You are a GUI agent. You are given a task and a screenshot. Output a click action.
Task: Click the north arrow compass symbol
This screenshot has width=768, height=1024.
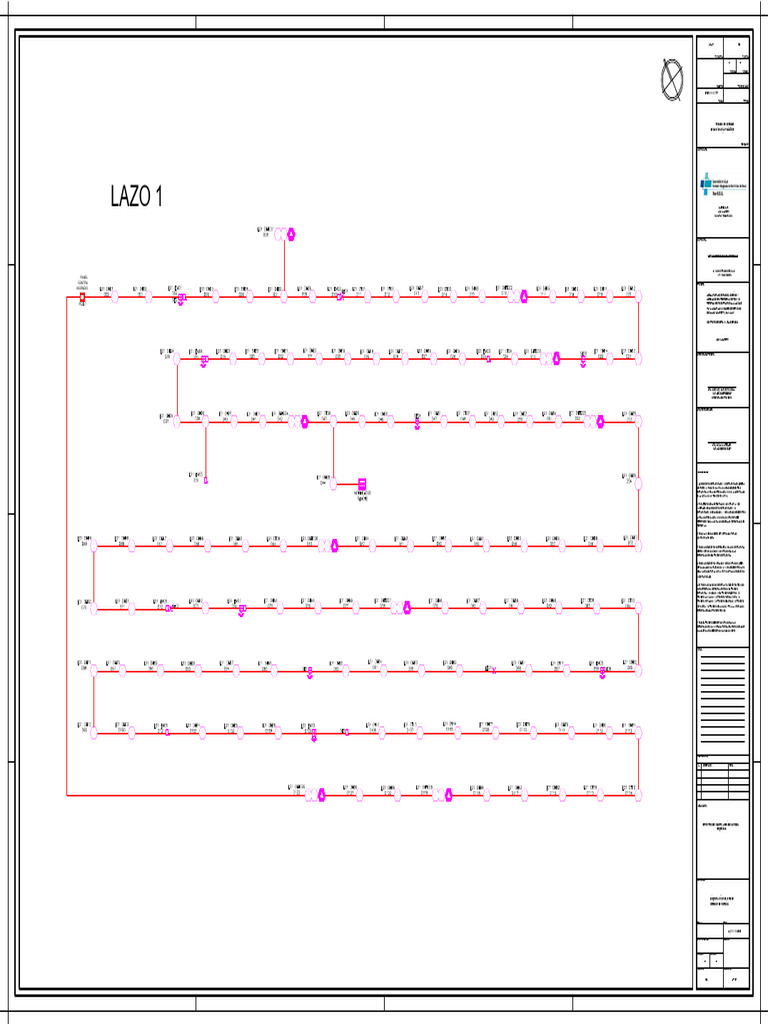672,80
